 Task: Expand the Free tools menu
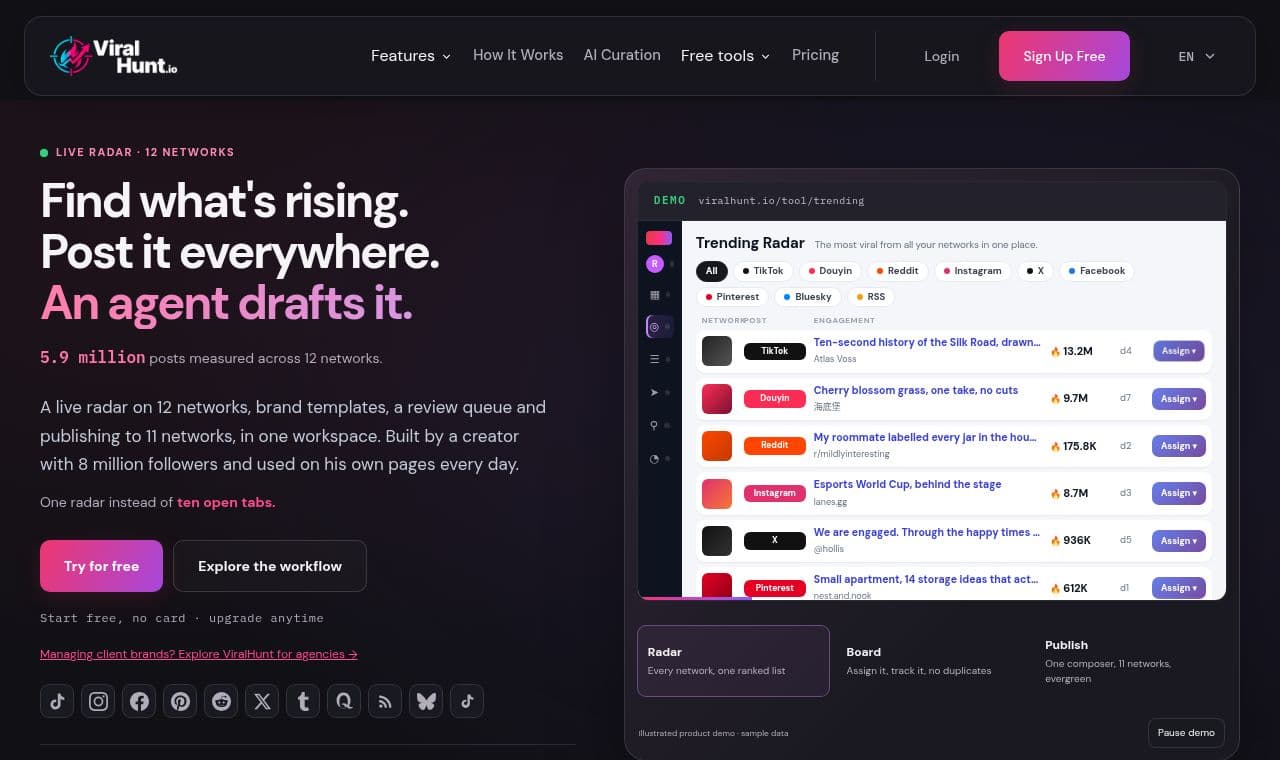(725, 56)
